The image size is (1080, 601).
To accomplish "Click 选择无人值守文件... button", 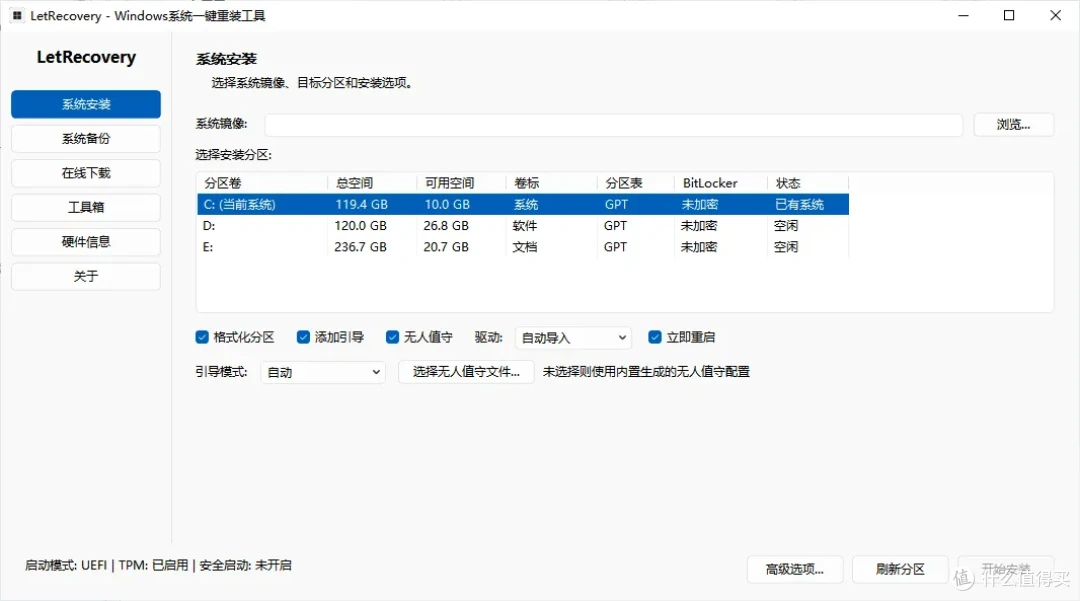I will 466,372.
